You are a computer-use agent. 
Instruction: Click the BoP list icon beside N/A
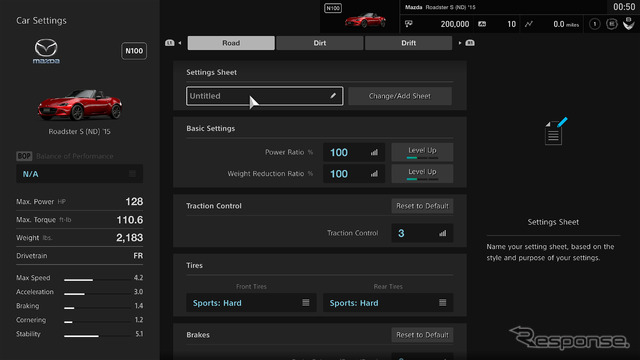[132, 174]
